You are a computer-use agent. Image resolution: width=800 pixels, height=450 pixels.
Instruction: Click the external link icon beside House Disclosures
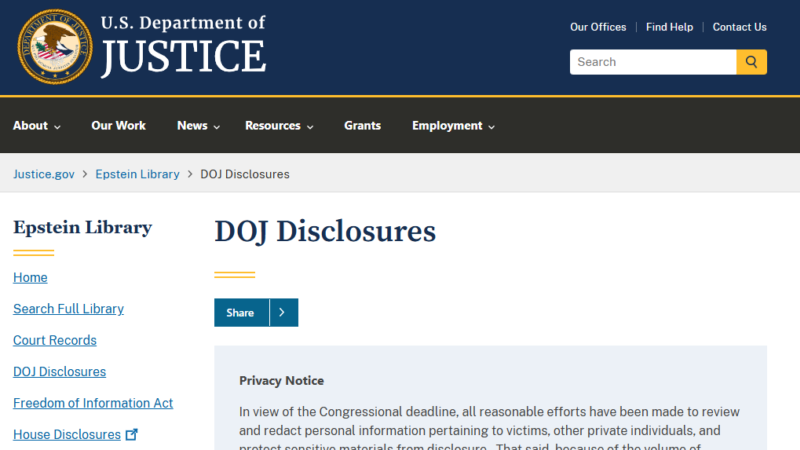tap(131, 435)
